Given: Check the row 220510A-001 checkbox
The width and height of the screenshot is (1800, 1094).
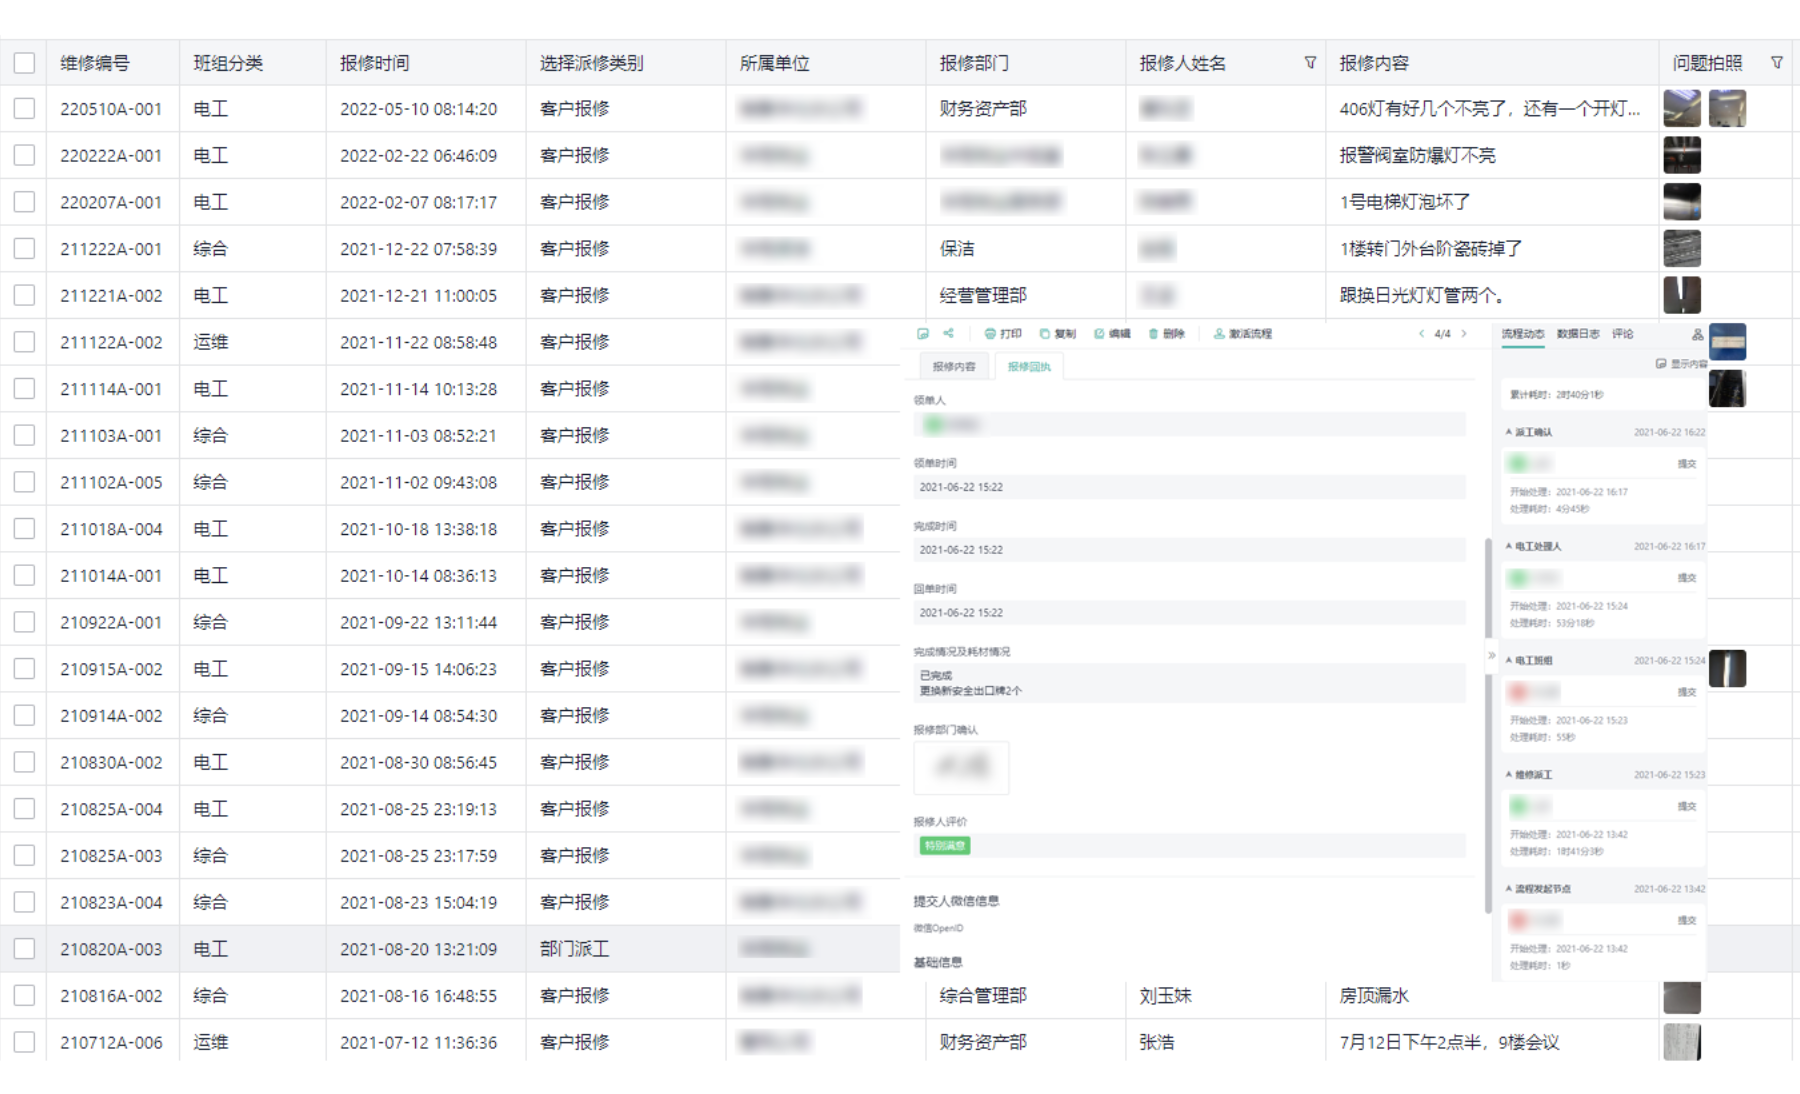Looking at the screenshot, I should [24, 109].
